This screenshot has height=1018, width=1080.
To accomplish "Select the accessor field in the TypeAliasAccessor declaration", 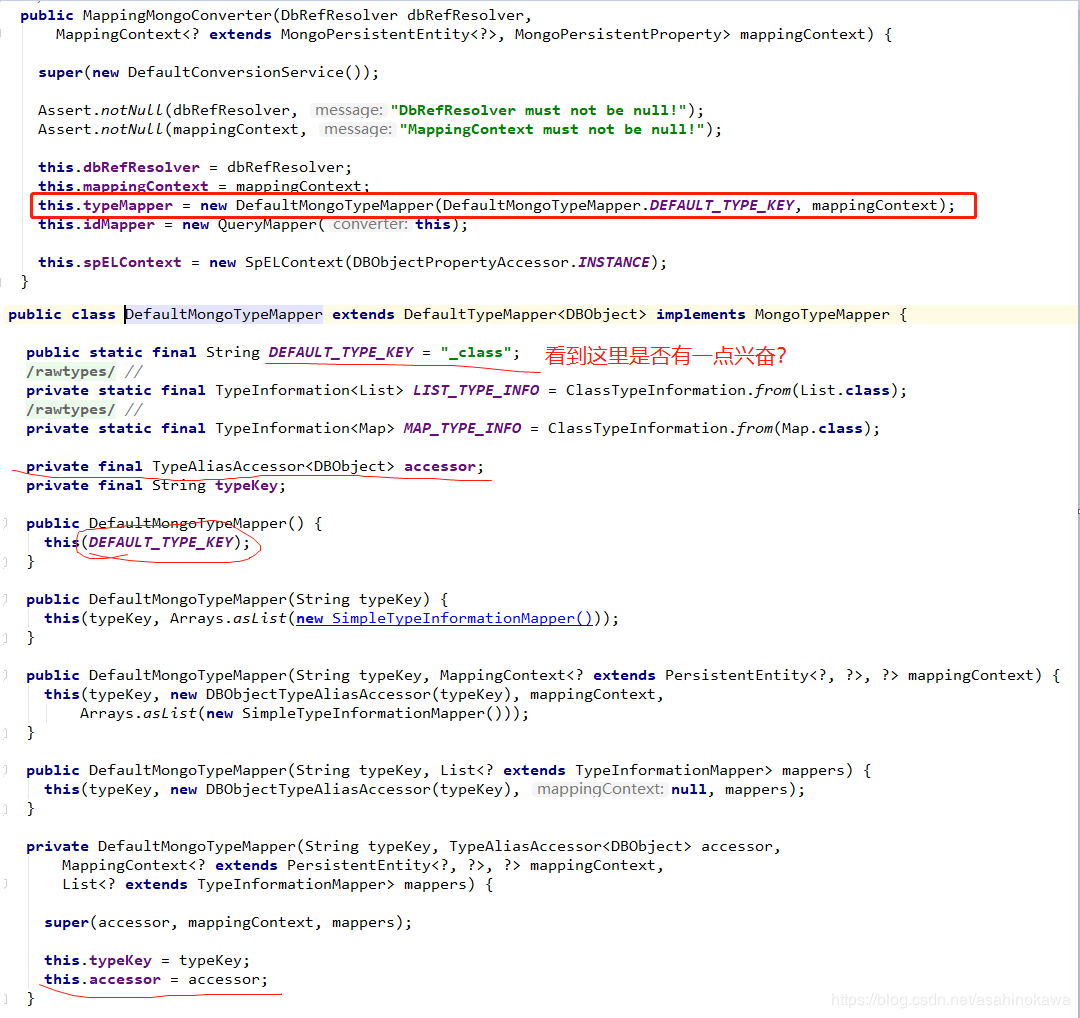I will [x=439, y=466].
